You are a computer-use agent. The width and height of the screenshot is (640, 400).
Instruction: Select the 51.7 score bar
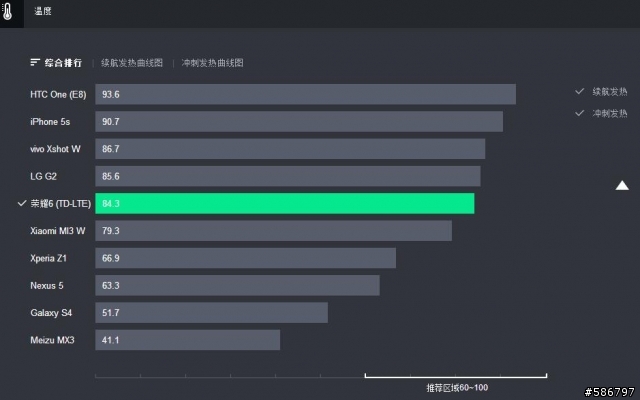pyautogui.click(x=211, y=313)
